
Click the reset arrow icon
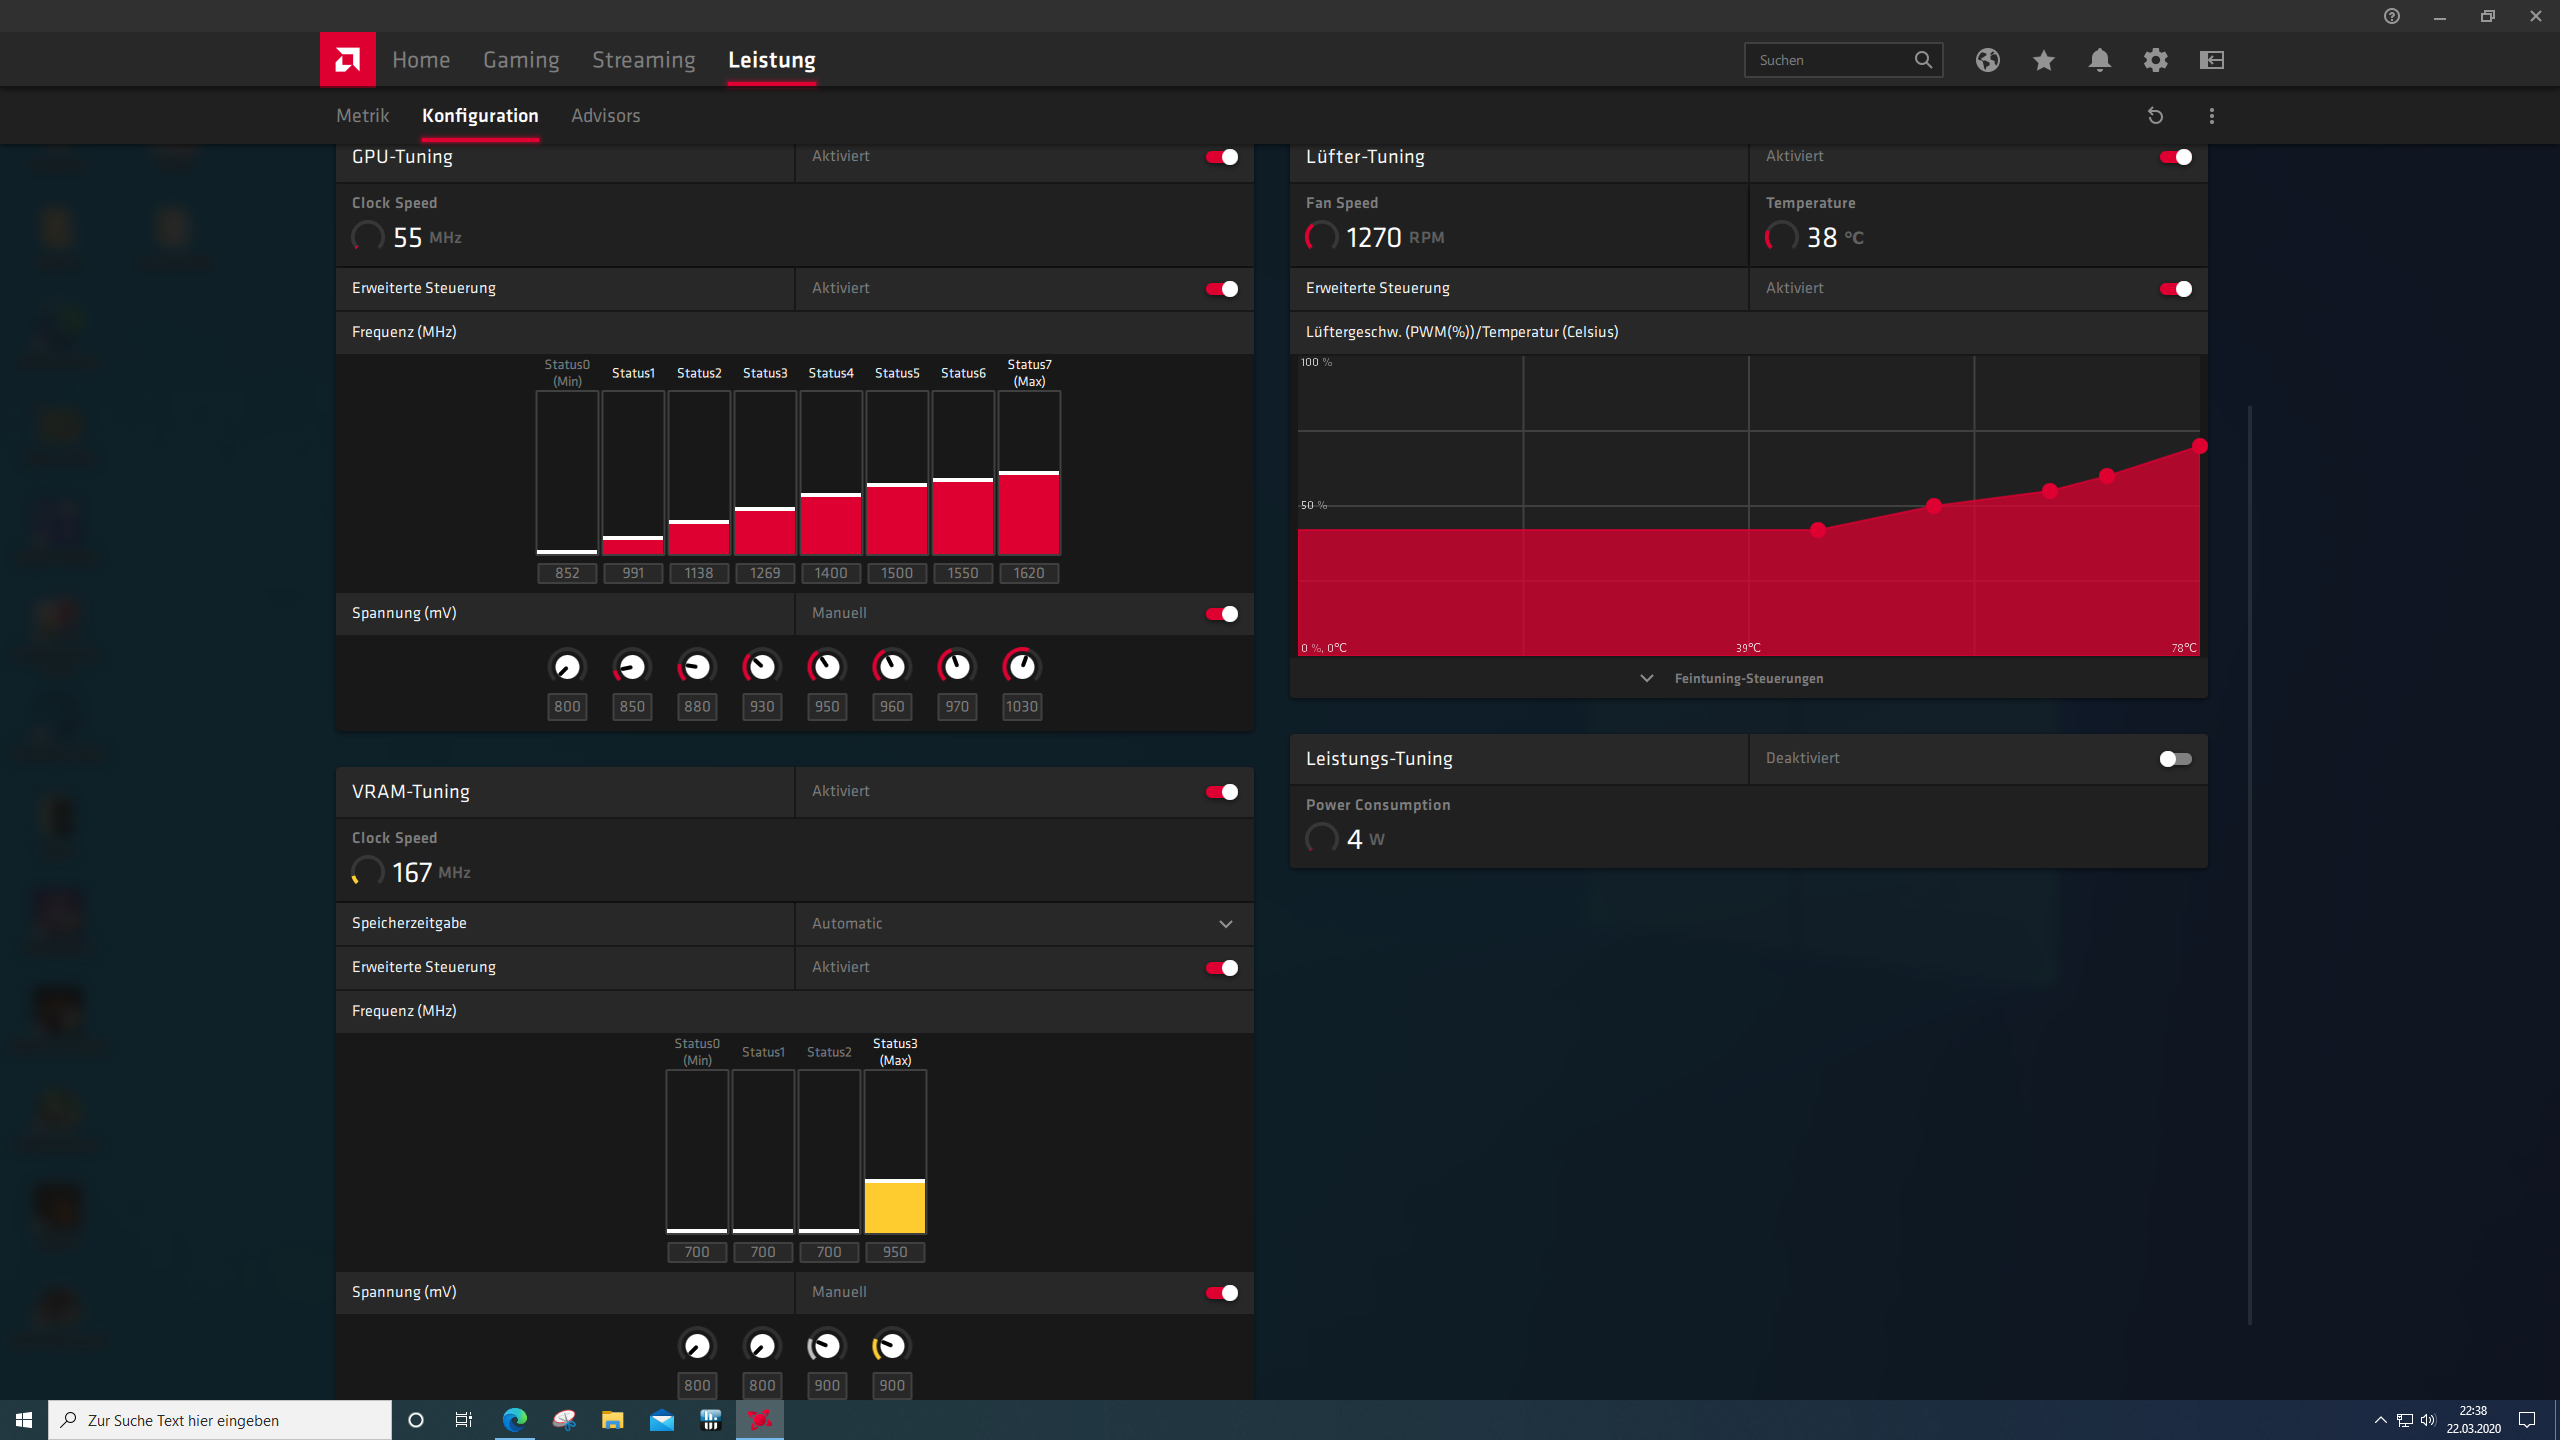click(x=2155, y=116)
